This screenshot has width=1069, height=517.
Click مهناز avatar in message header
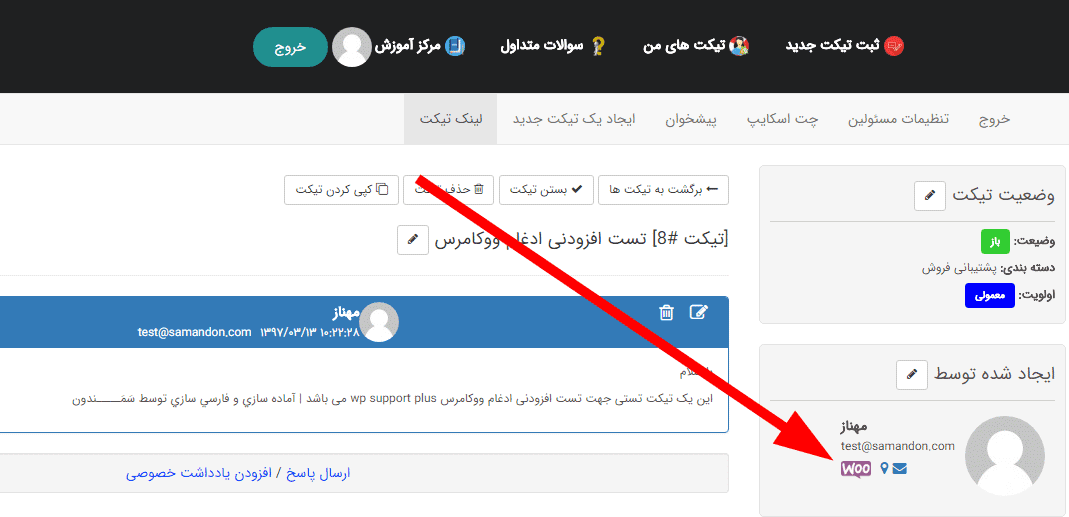click(379, 322)
